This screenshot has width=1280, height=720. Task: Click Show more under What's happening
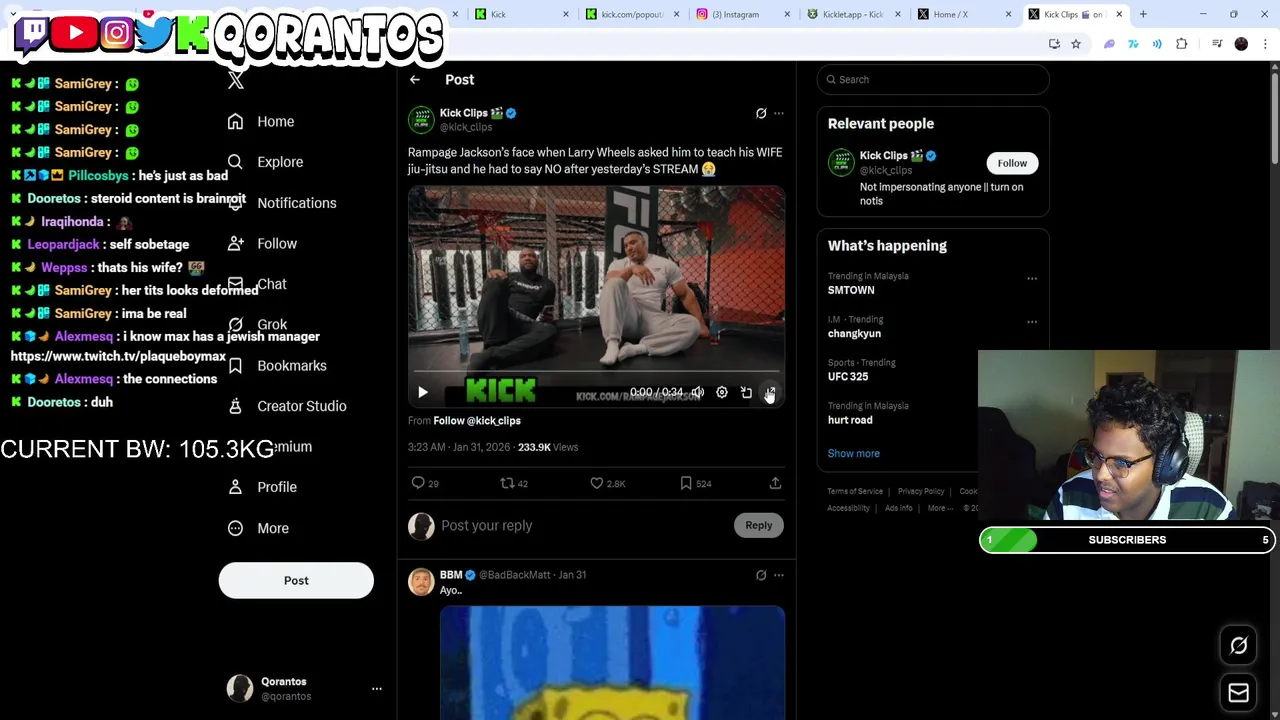pyautogui.click(x=854, y=454)
